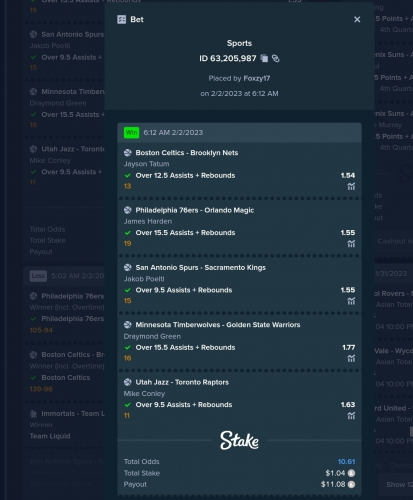Open Utah Jazz - Toronto Raptors match

pyautogui.click(x=182, y=382)
